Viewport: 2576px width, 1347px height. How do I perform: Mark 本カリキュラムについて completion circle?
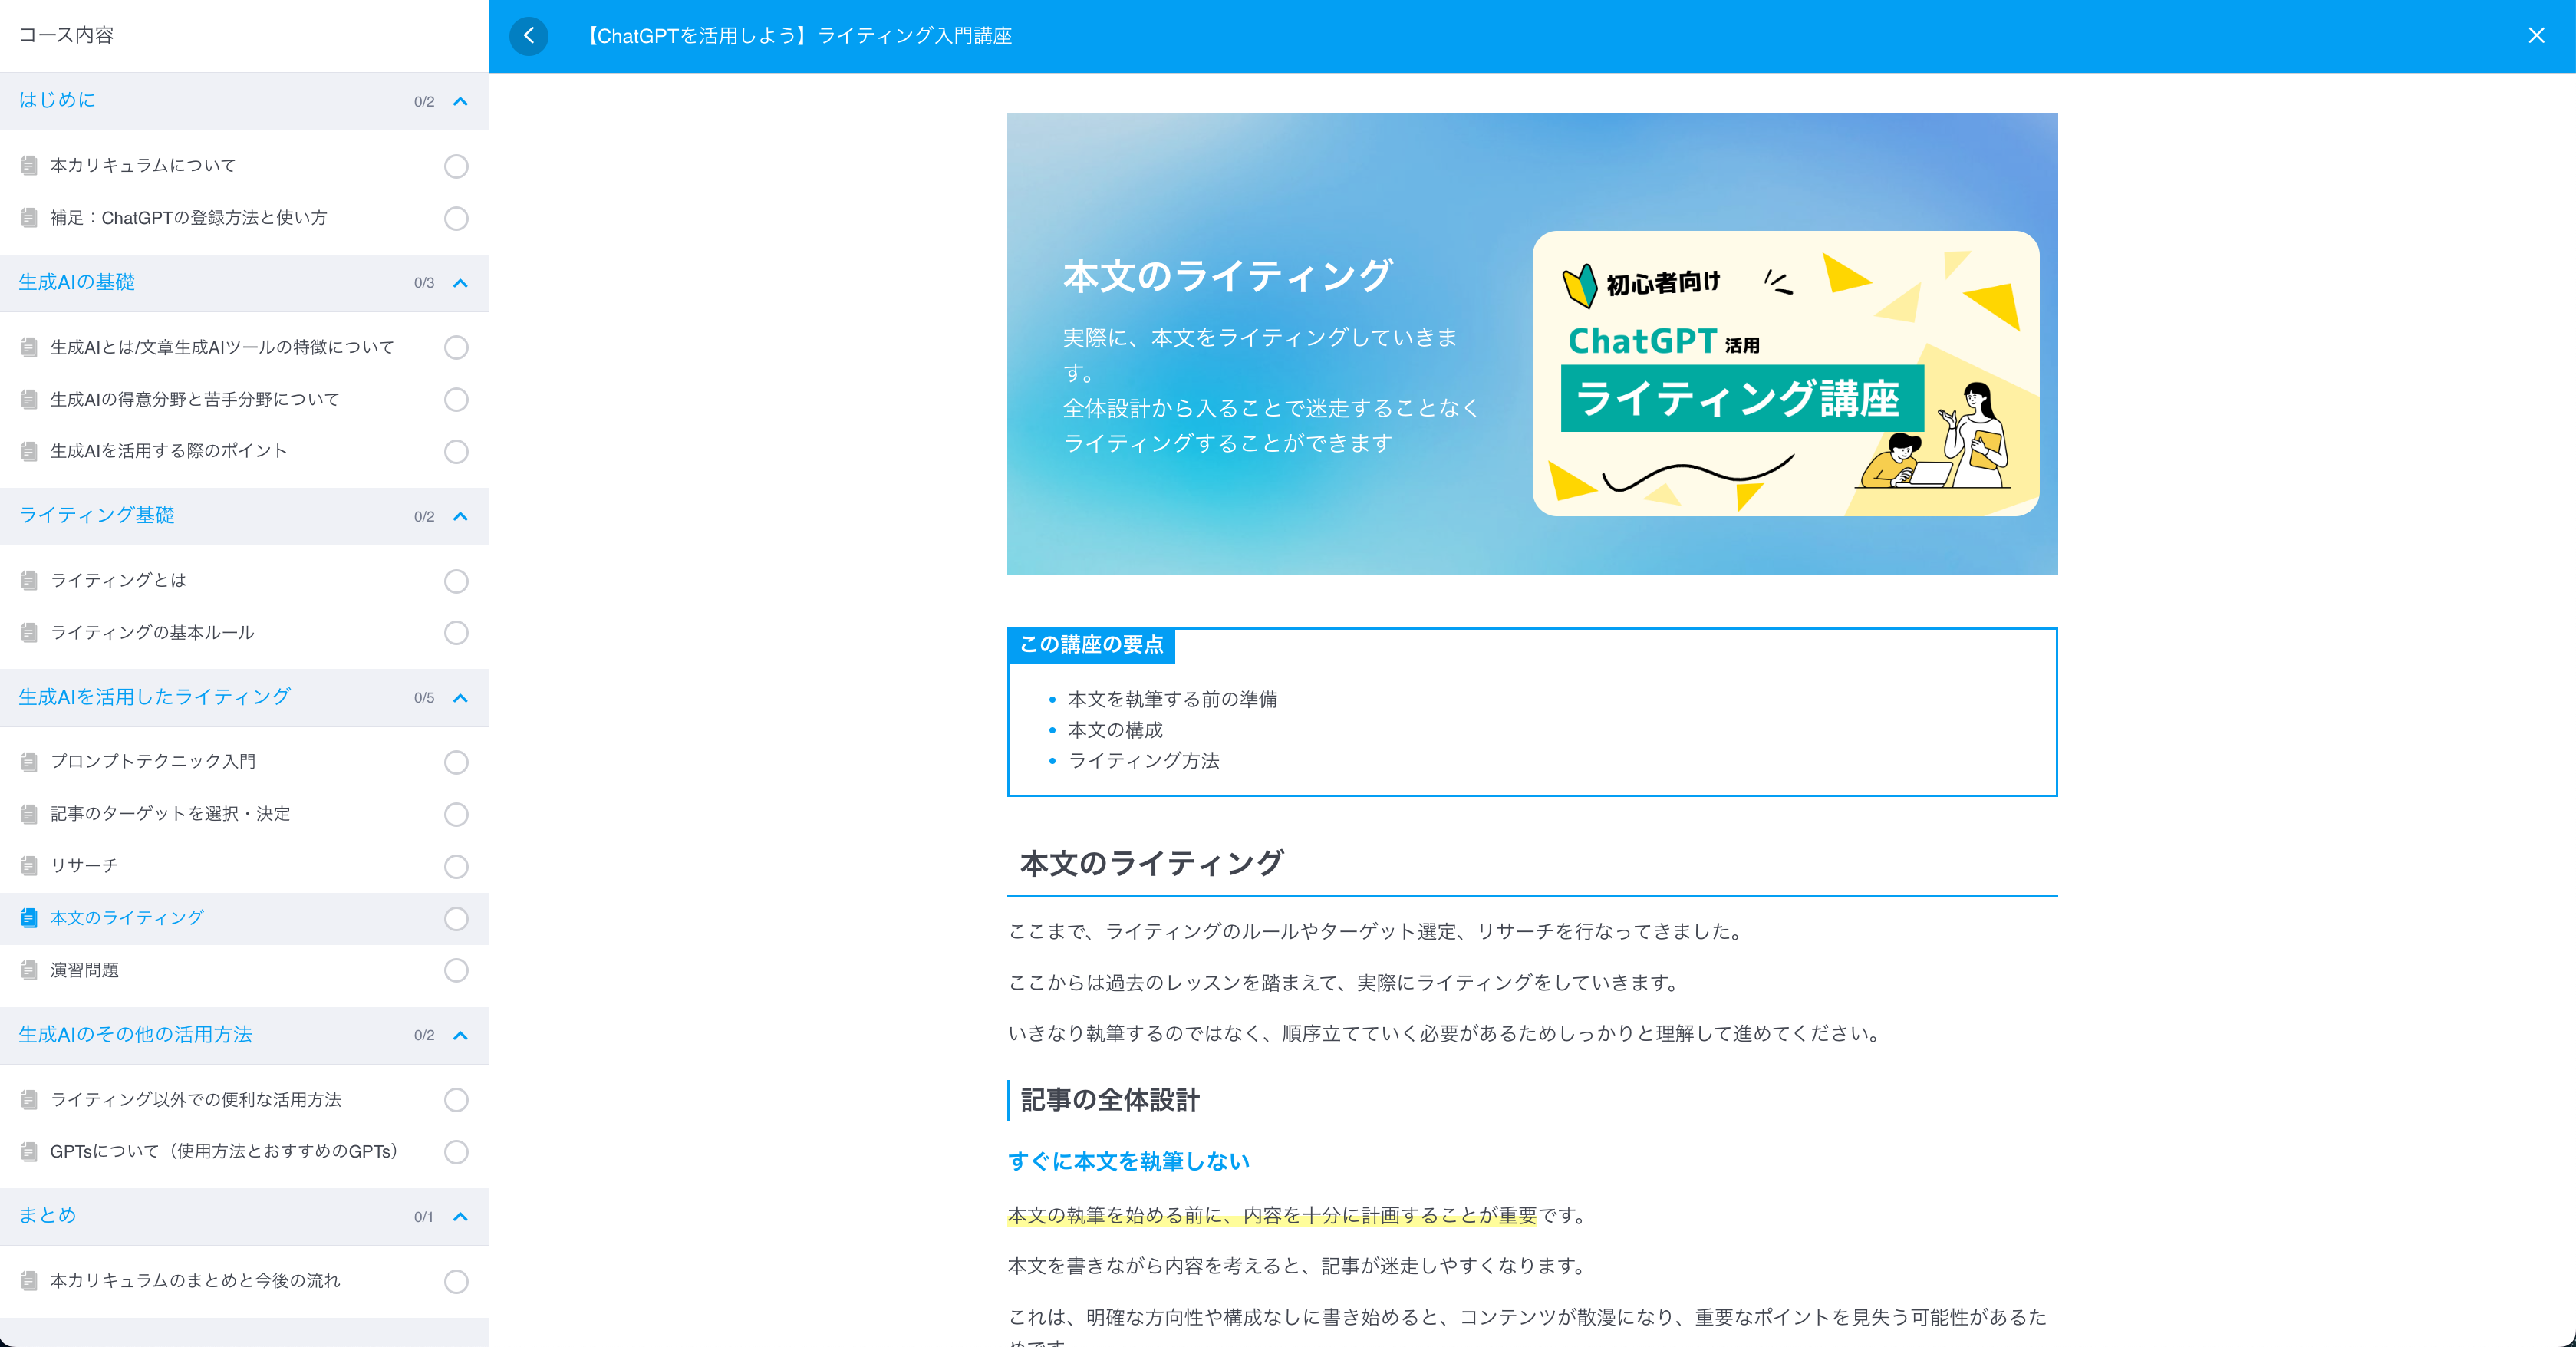[x=456, y=166]
